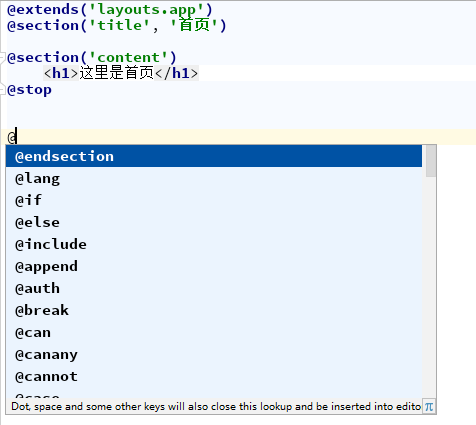Choose @break completion item
The width and height of the screenshot is (476, 425).
(x=214, y=310)
